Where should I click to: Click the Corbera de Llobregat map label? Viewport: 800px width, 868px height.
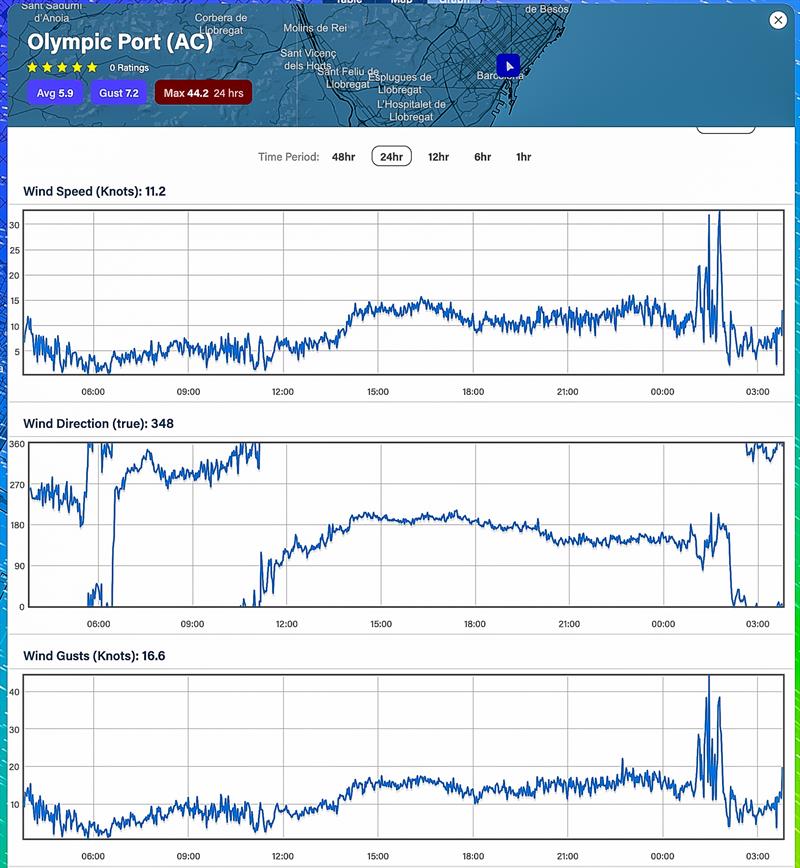click(221, 24)
